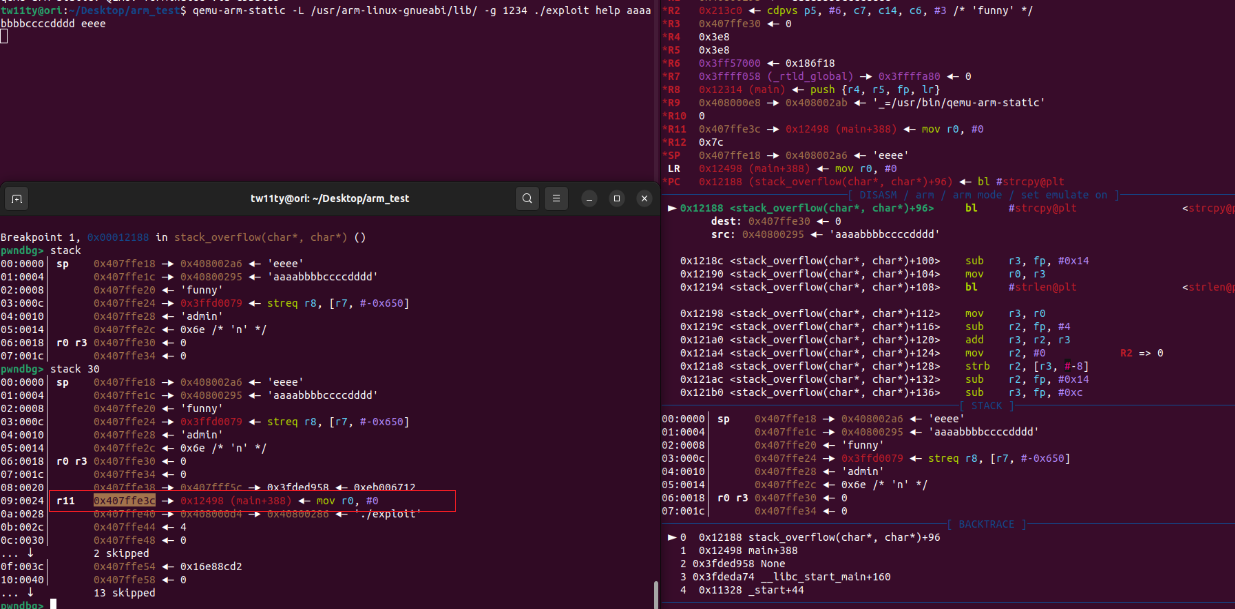The height and width of the screenshot is (609, 1235).
Task: Click the last pwndbg prompt at the bottom of the terminal
Action: [21, 605]
